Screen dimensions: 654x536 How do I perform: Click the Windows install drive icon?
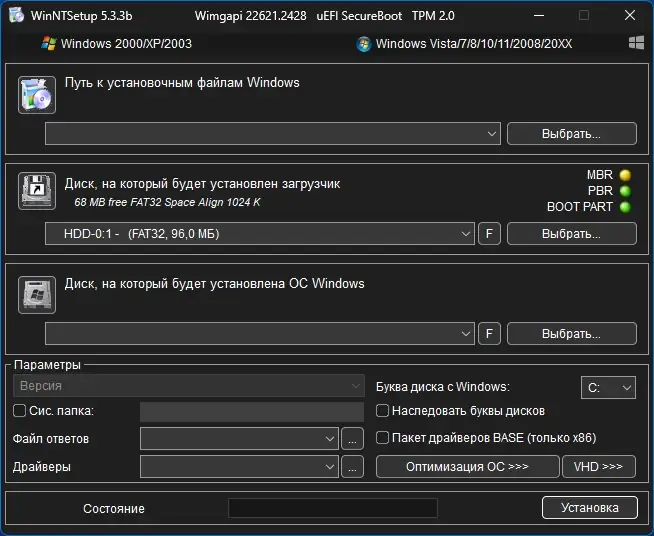point(37,294)
